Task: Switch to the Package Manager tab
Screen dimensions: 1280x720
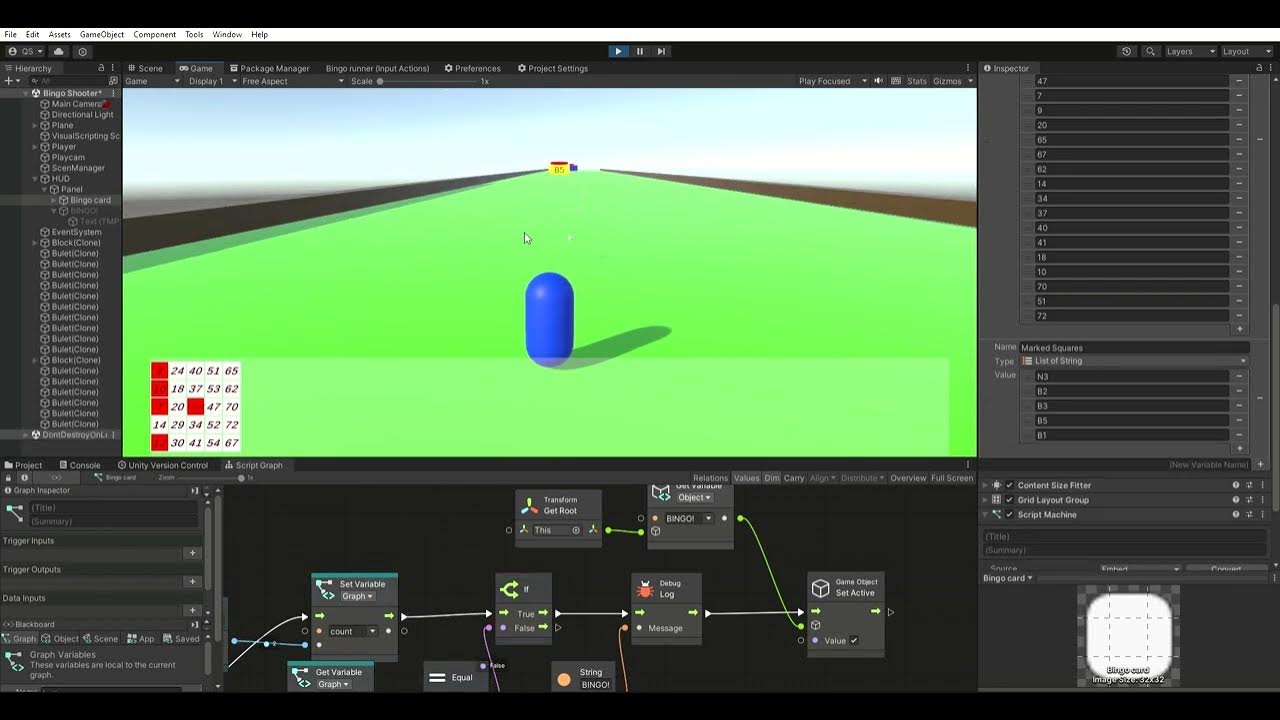Action: 269,68
